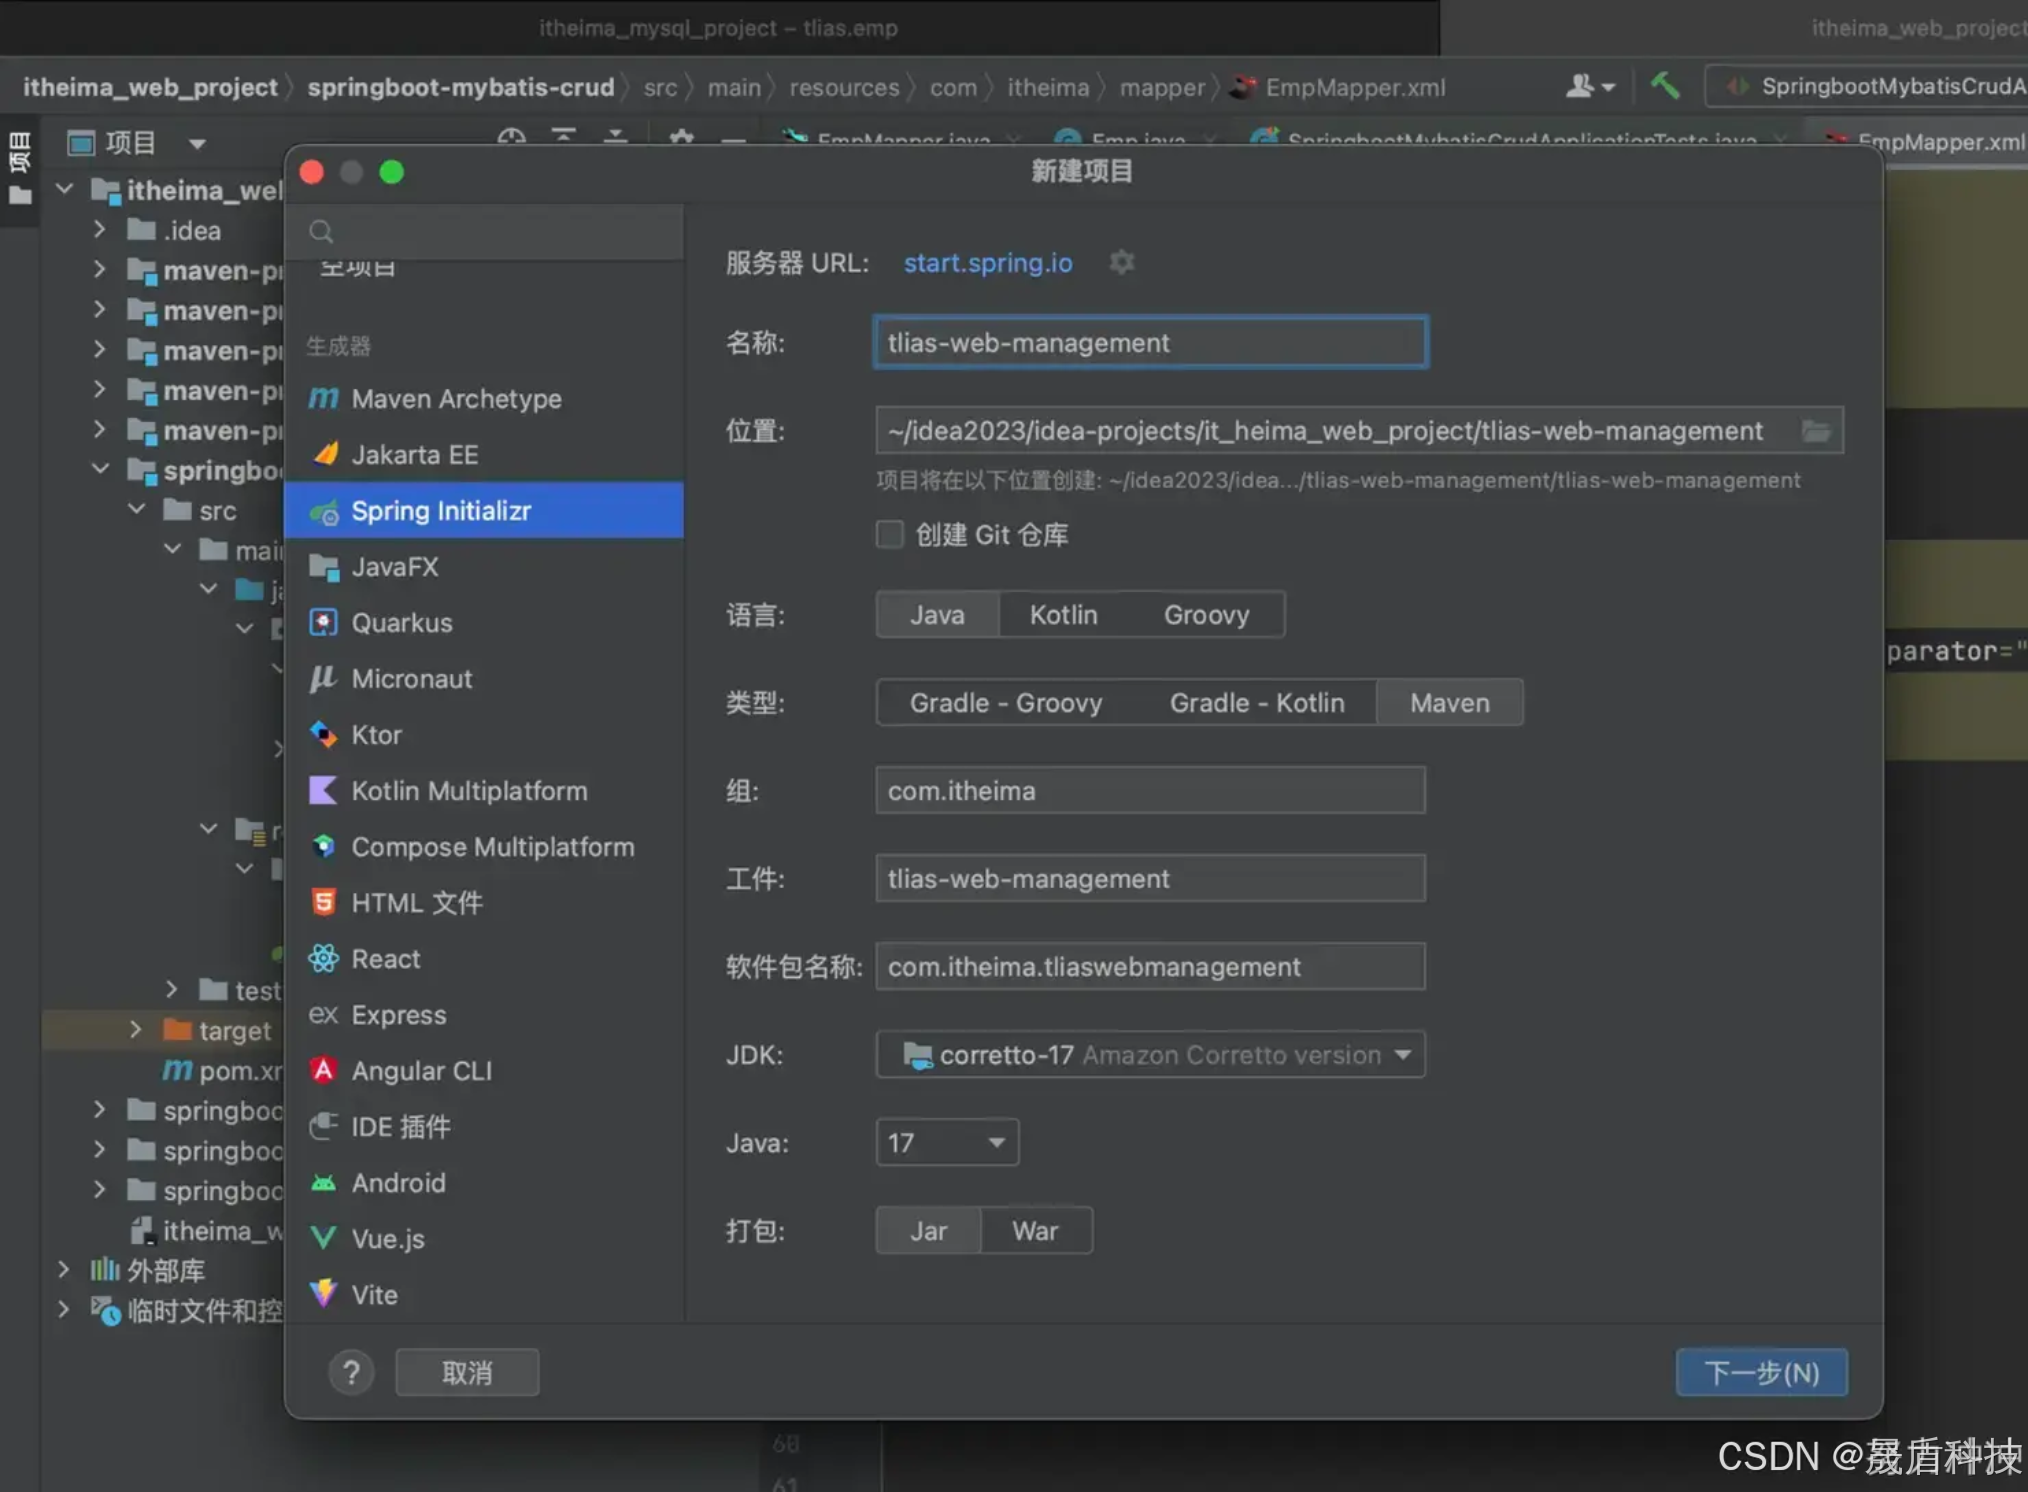Expand the test folder
The width and height of the screenshot is (2028, 1492).
pyautogui.click(x=171, y=989)
